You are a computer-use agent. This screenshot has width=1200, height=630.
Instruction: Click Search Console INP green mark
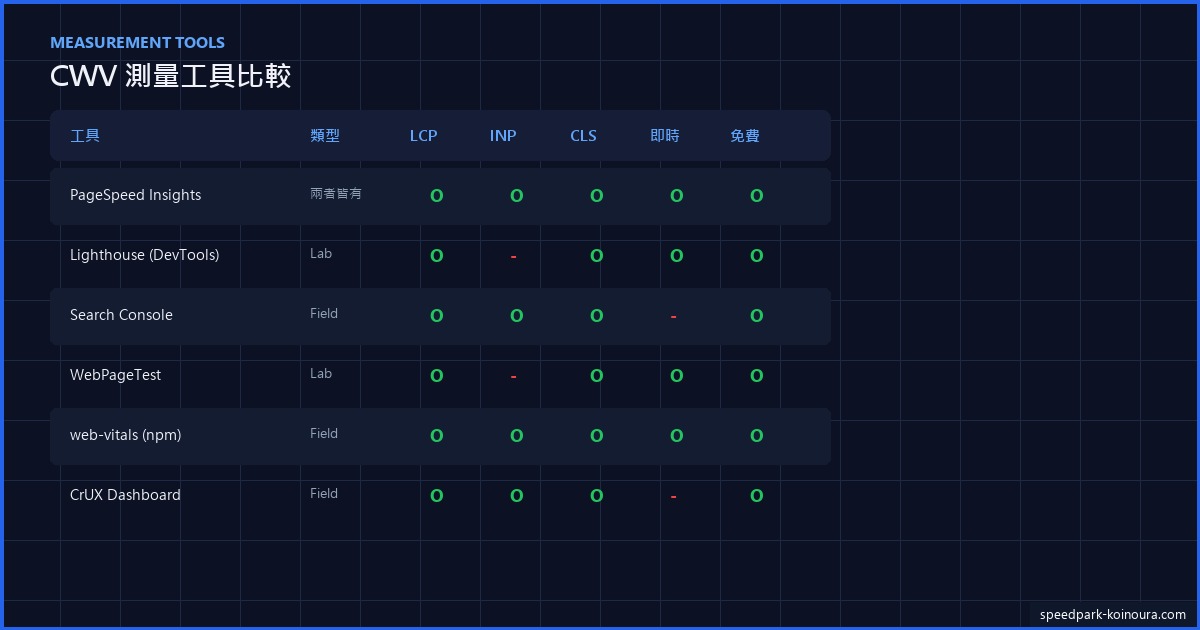516,316
